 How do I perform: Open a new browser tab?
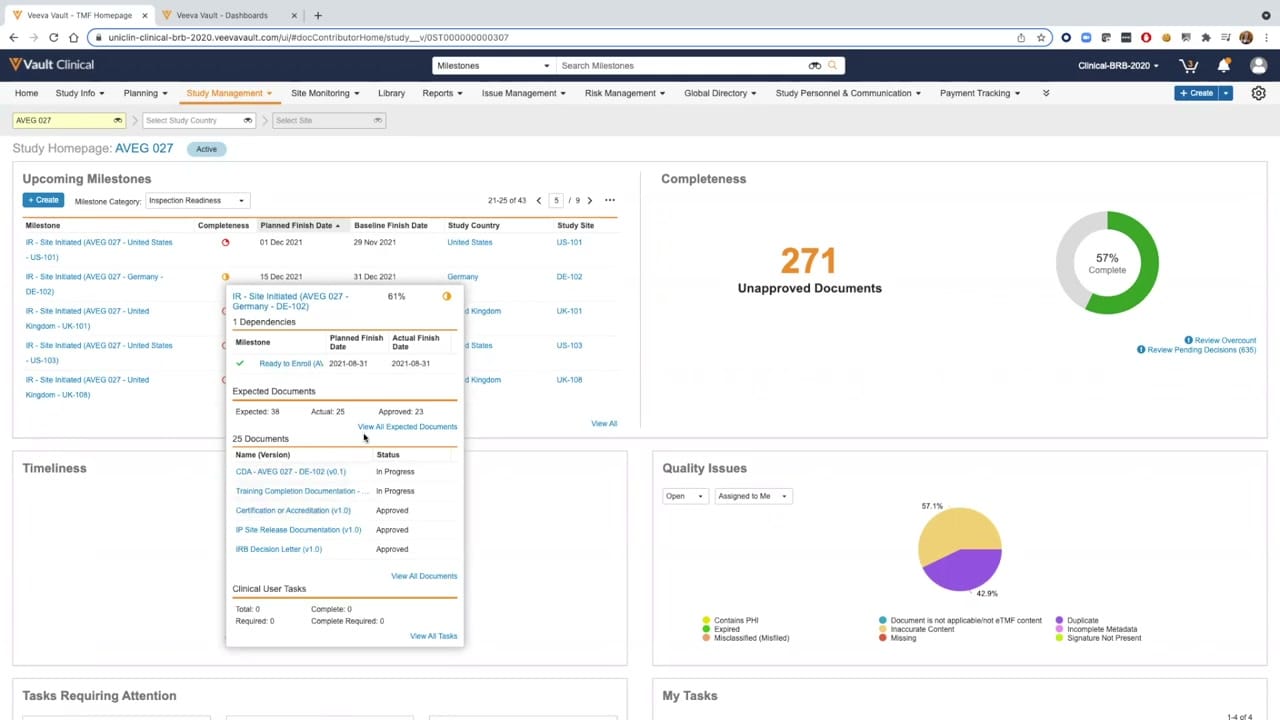[x=318, y=15]
